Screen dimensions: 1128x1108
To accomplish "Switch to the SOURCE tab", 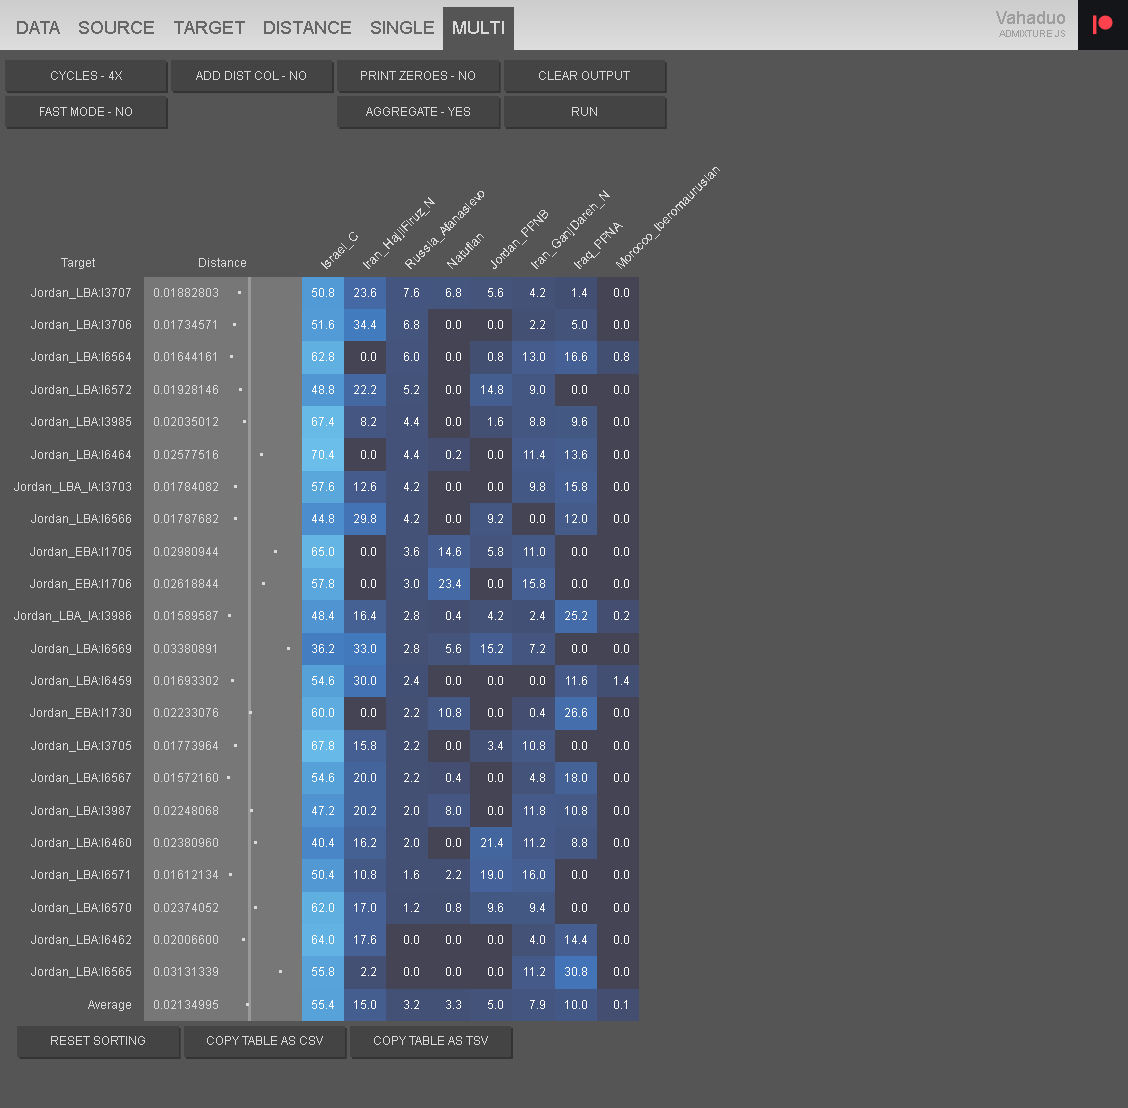I will pos(116,27).
